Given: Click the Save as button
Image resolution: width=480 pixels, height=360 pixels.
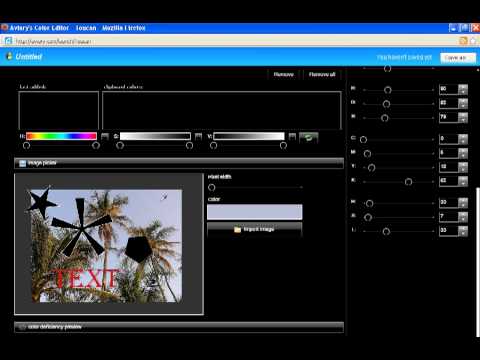Looking at the screenshot, I should click(458, 58).
